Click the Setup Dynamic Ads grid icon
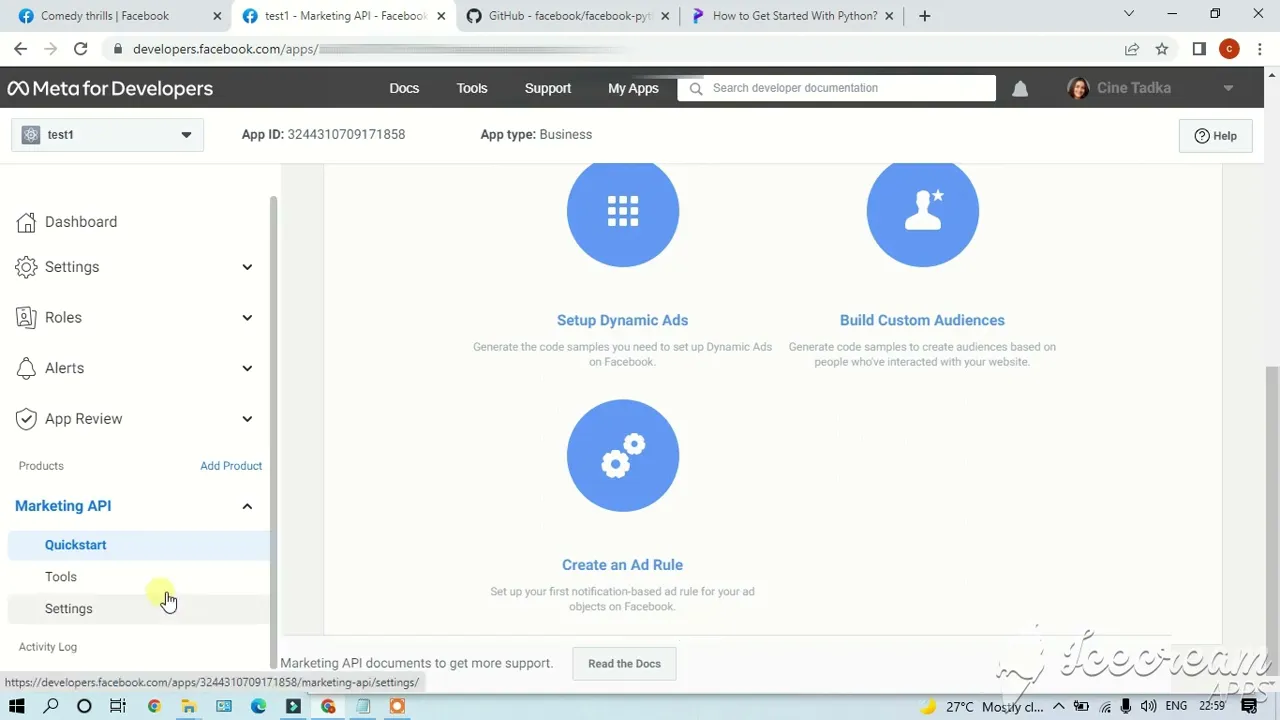The image size is (1280, 720). (x=622, y=211)
